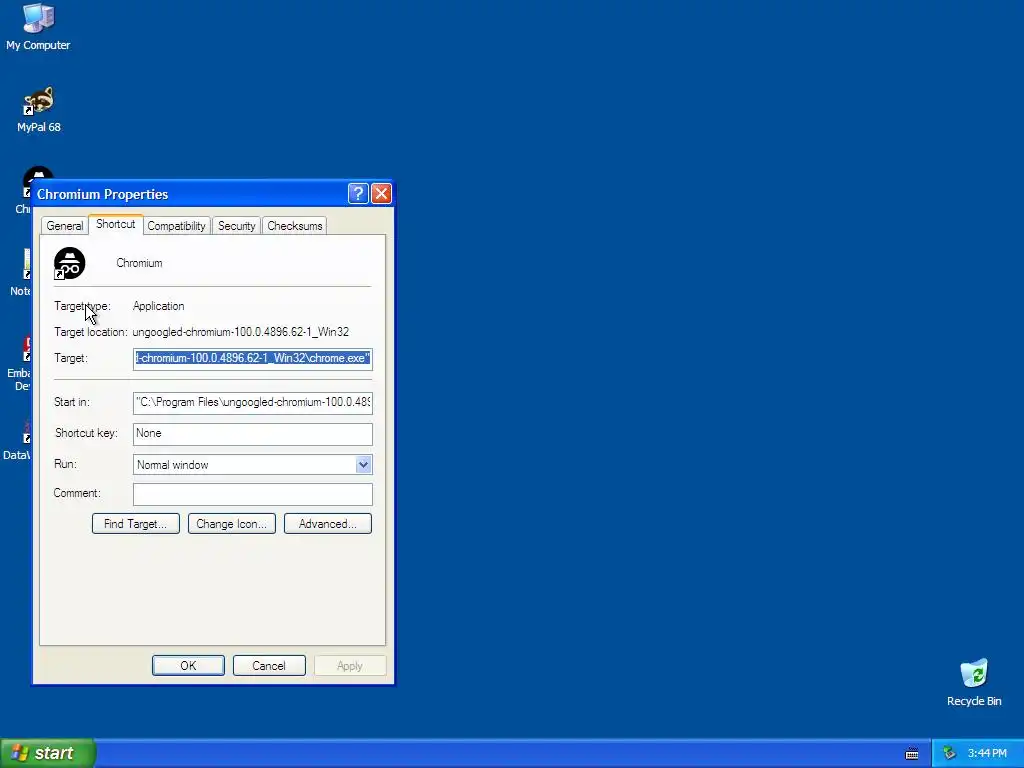Open the Checksums tab
Image resolution: width=1024 pixels, height=768 pixels.
(295, 226)
